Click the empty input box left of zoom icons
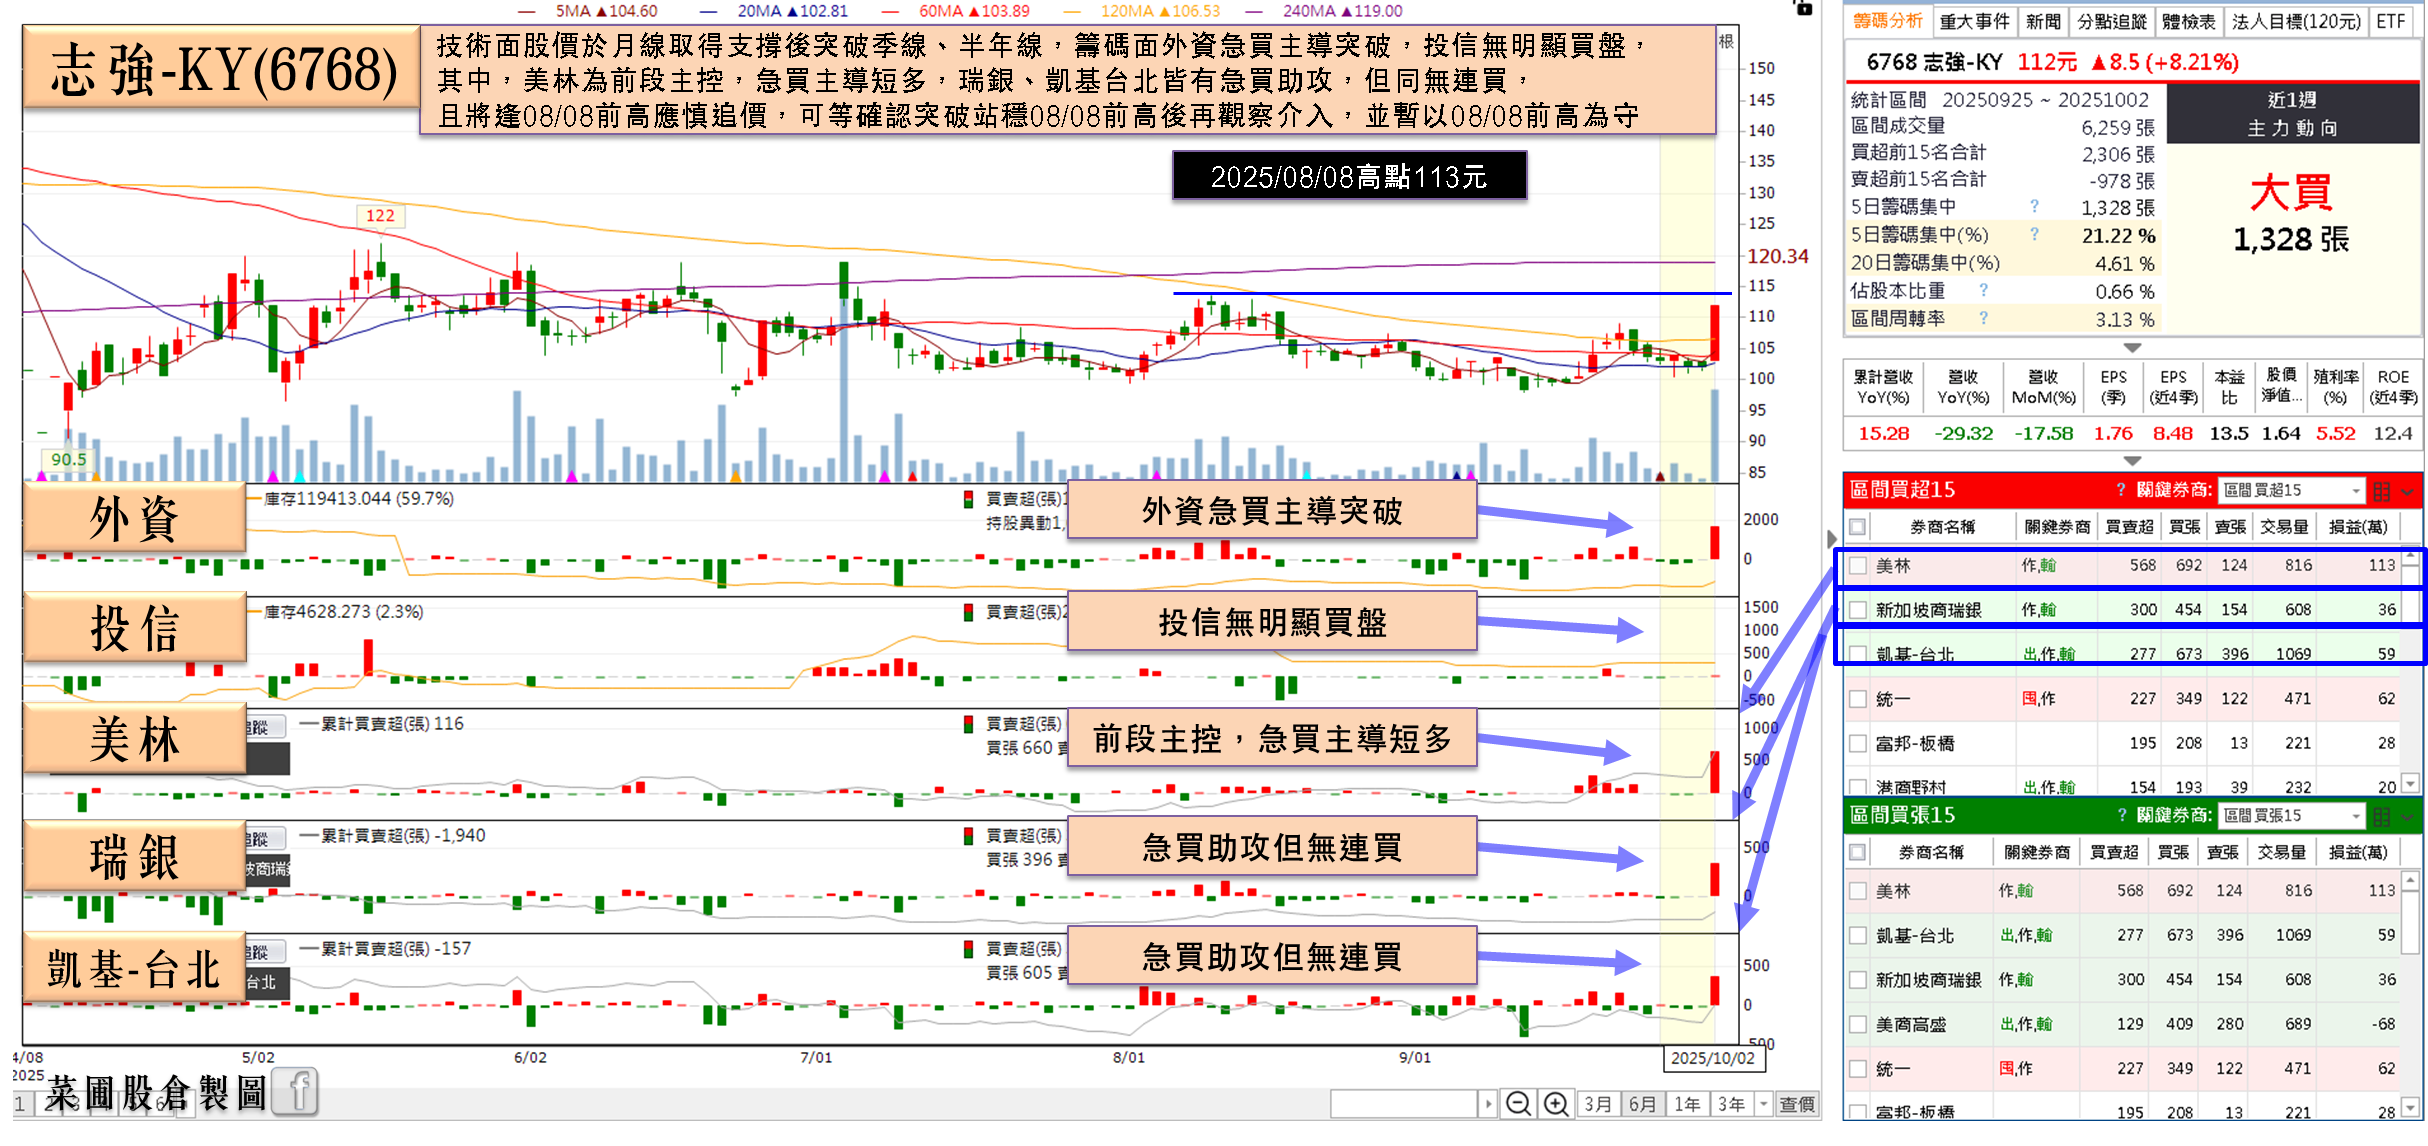The height and width of the screenshot is (1146, 2428). point(1404,1104)
